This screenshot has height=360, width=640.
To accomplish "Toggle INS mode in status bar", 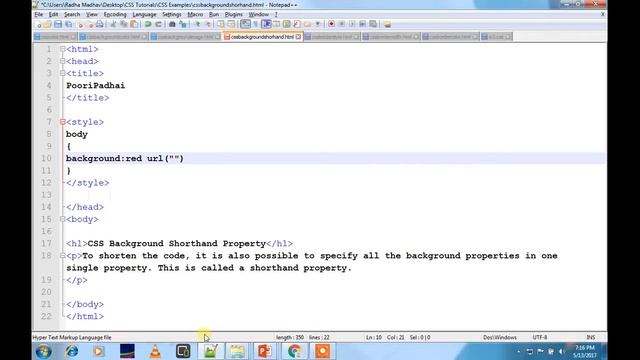I will [x=590, y=338].
